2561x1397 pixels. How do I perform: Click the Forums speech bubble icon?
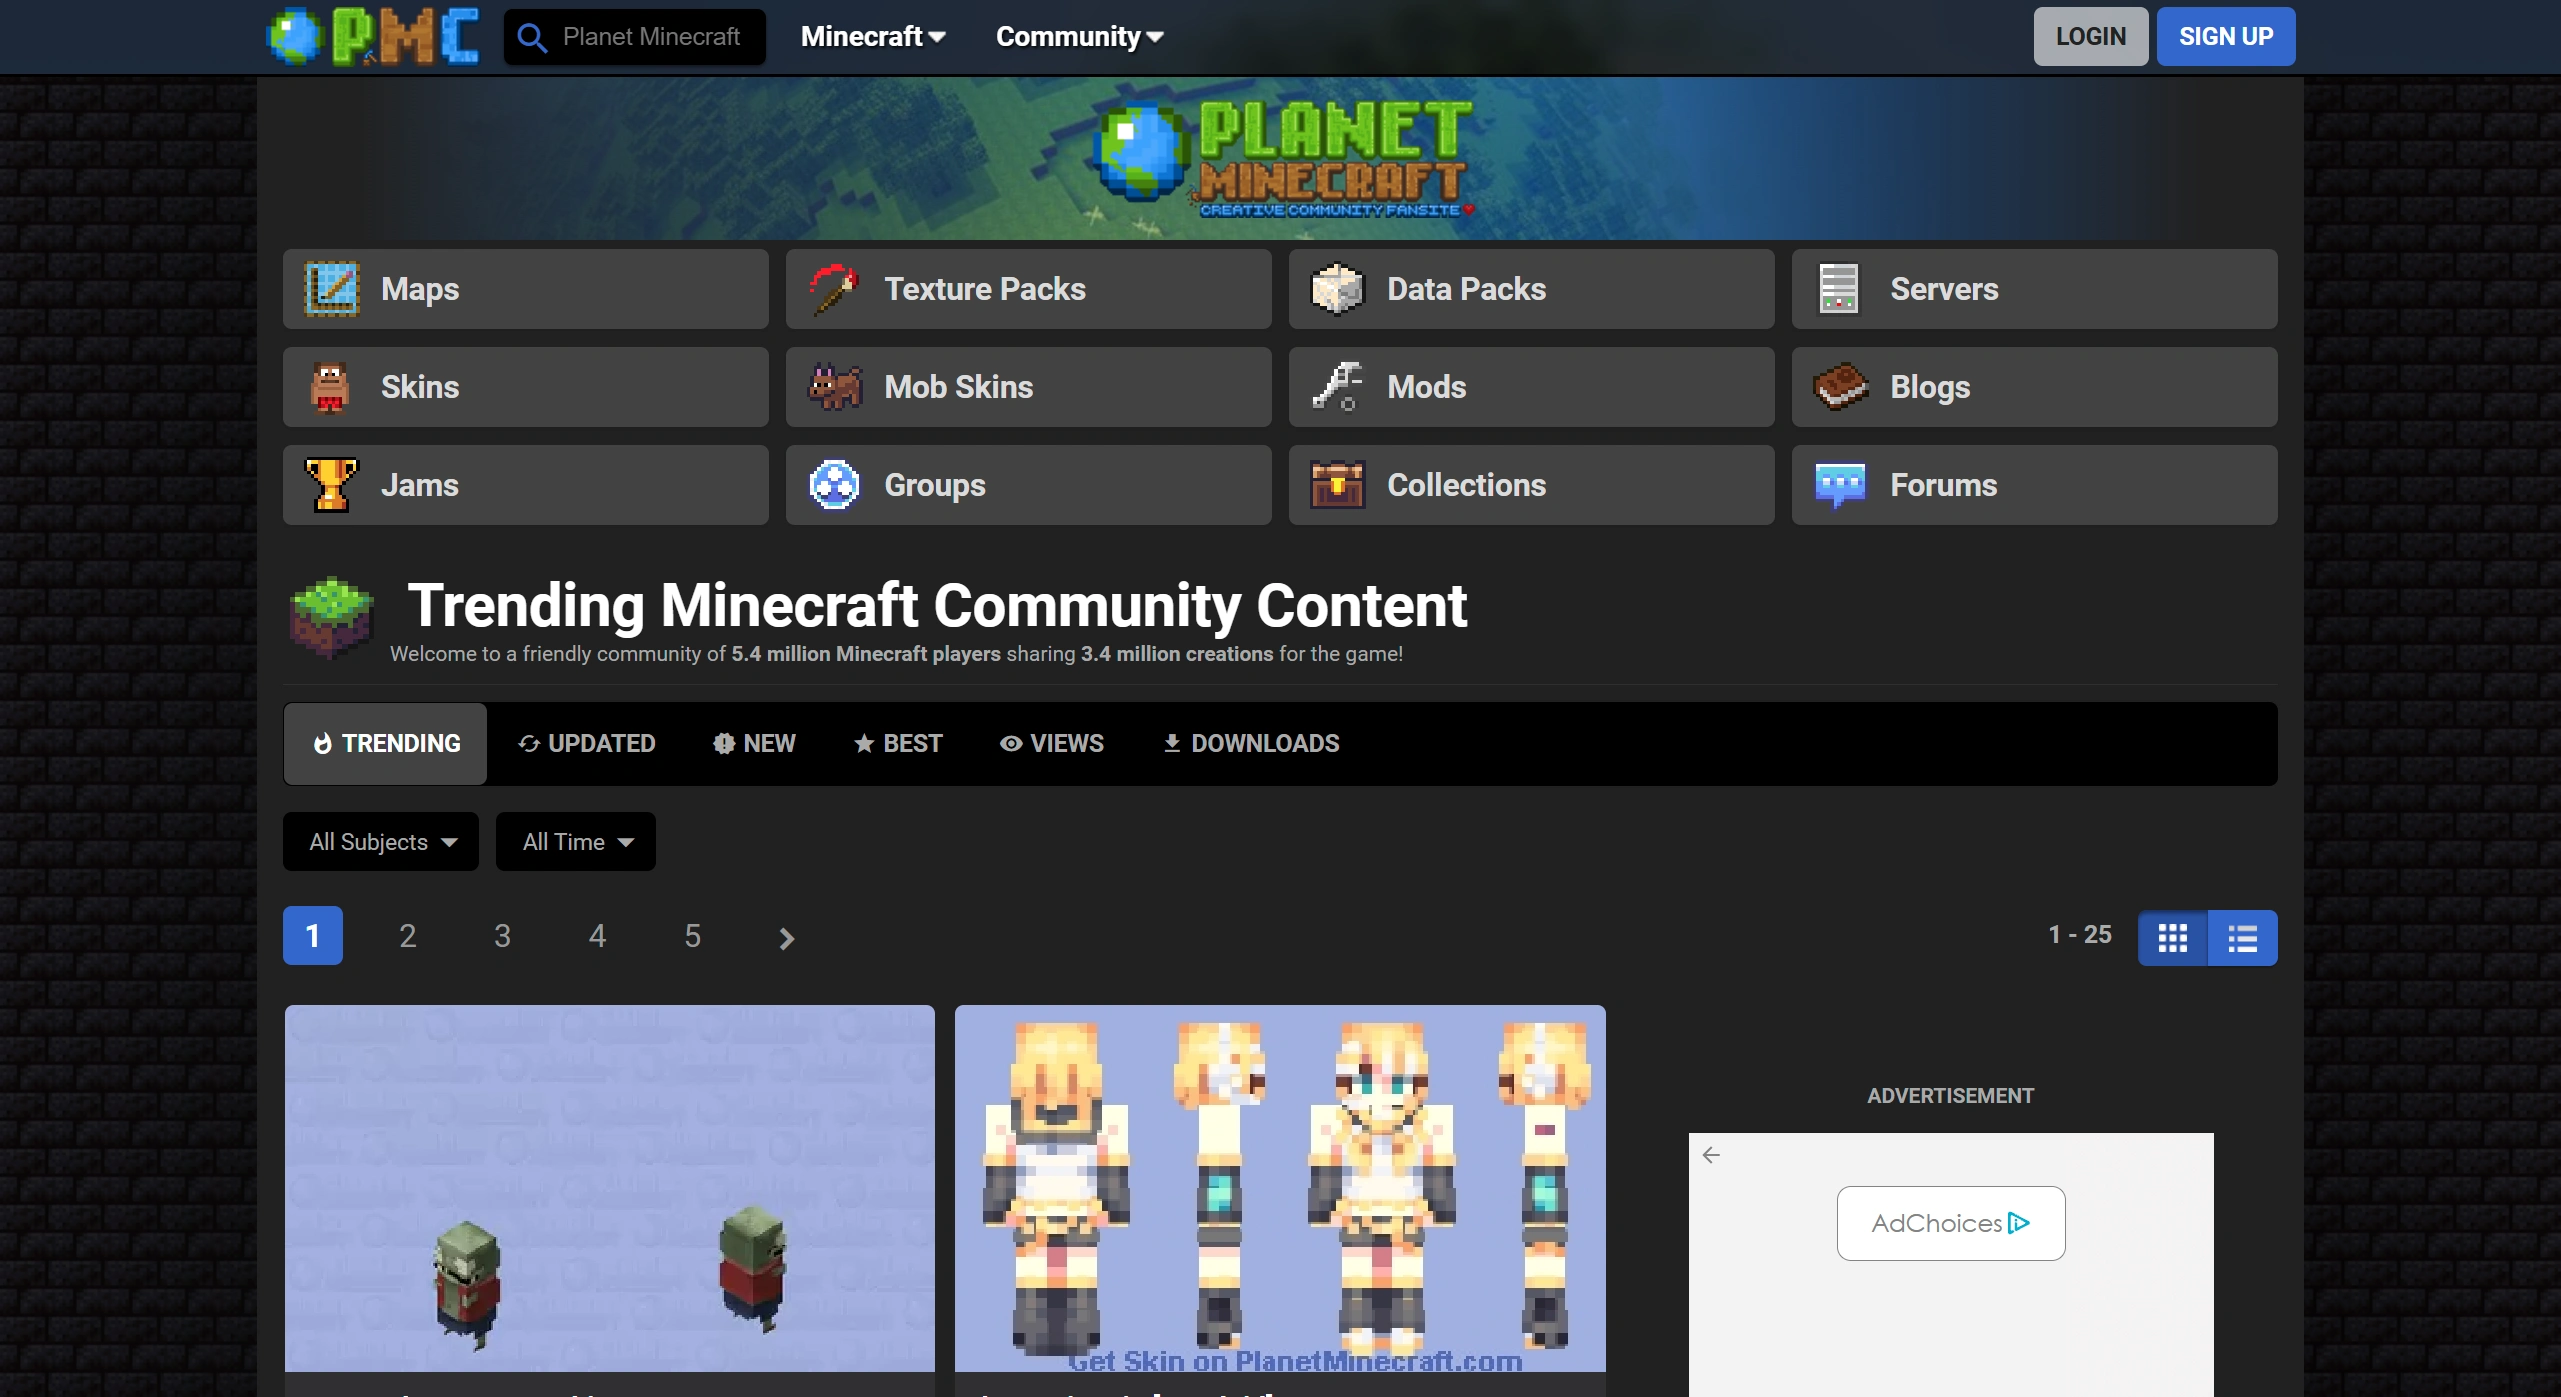click(1840, 485)
